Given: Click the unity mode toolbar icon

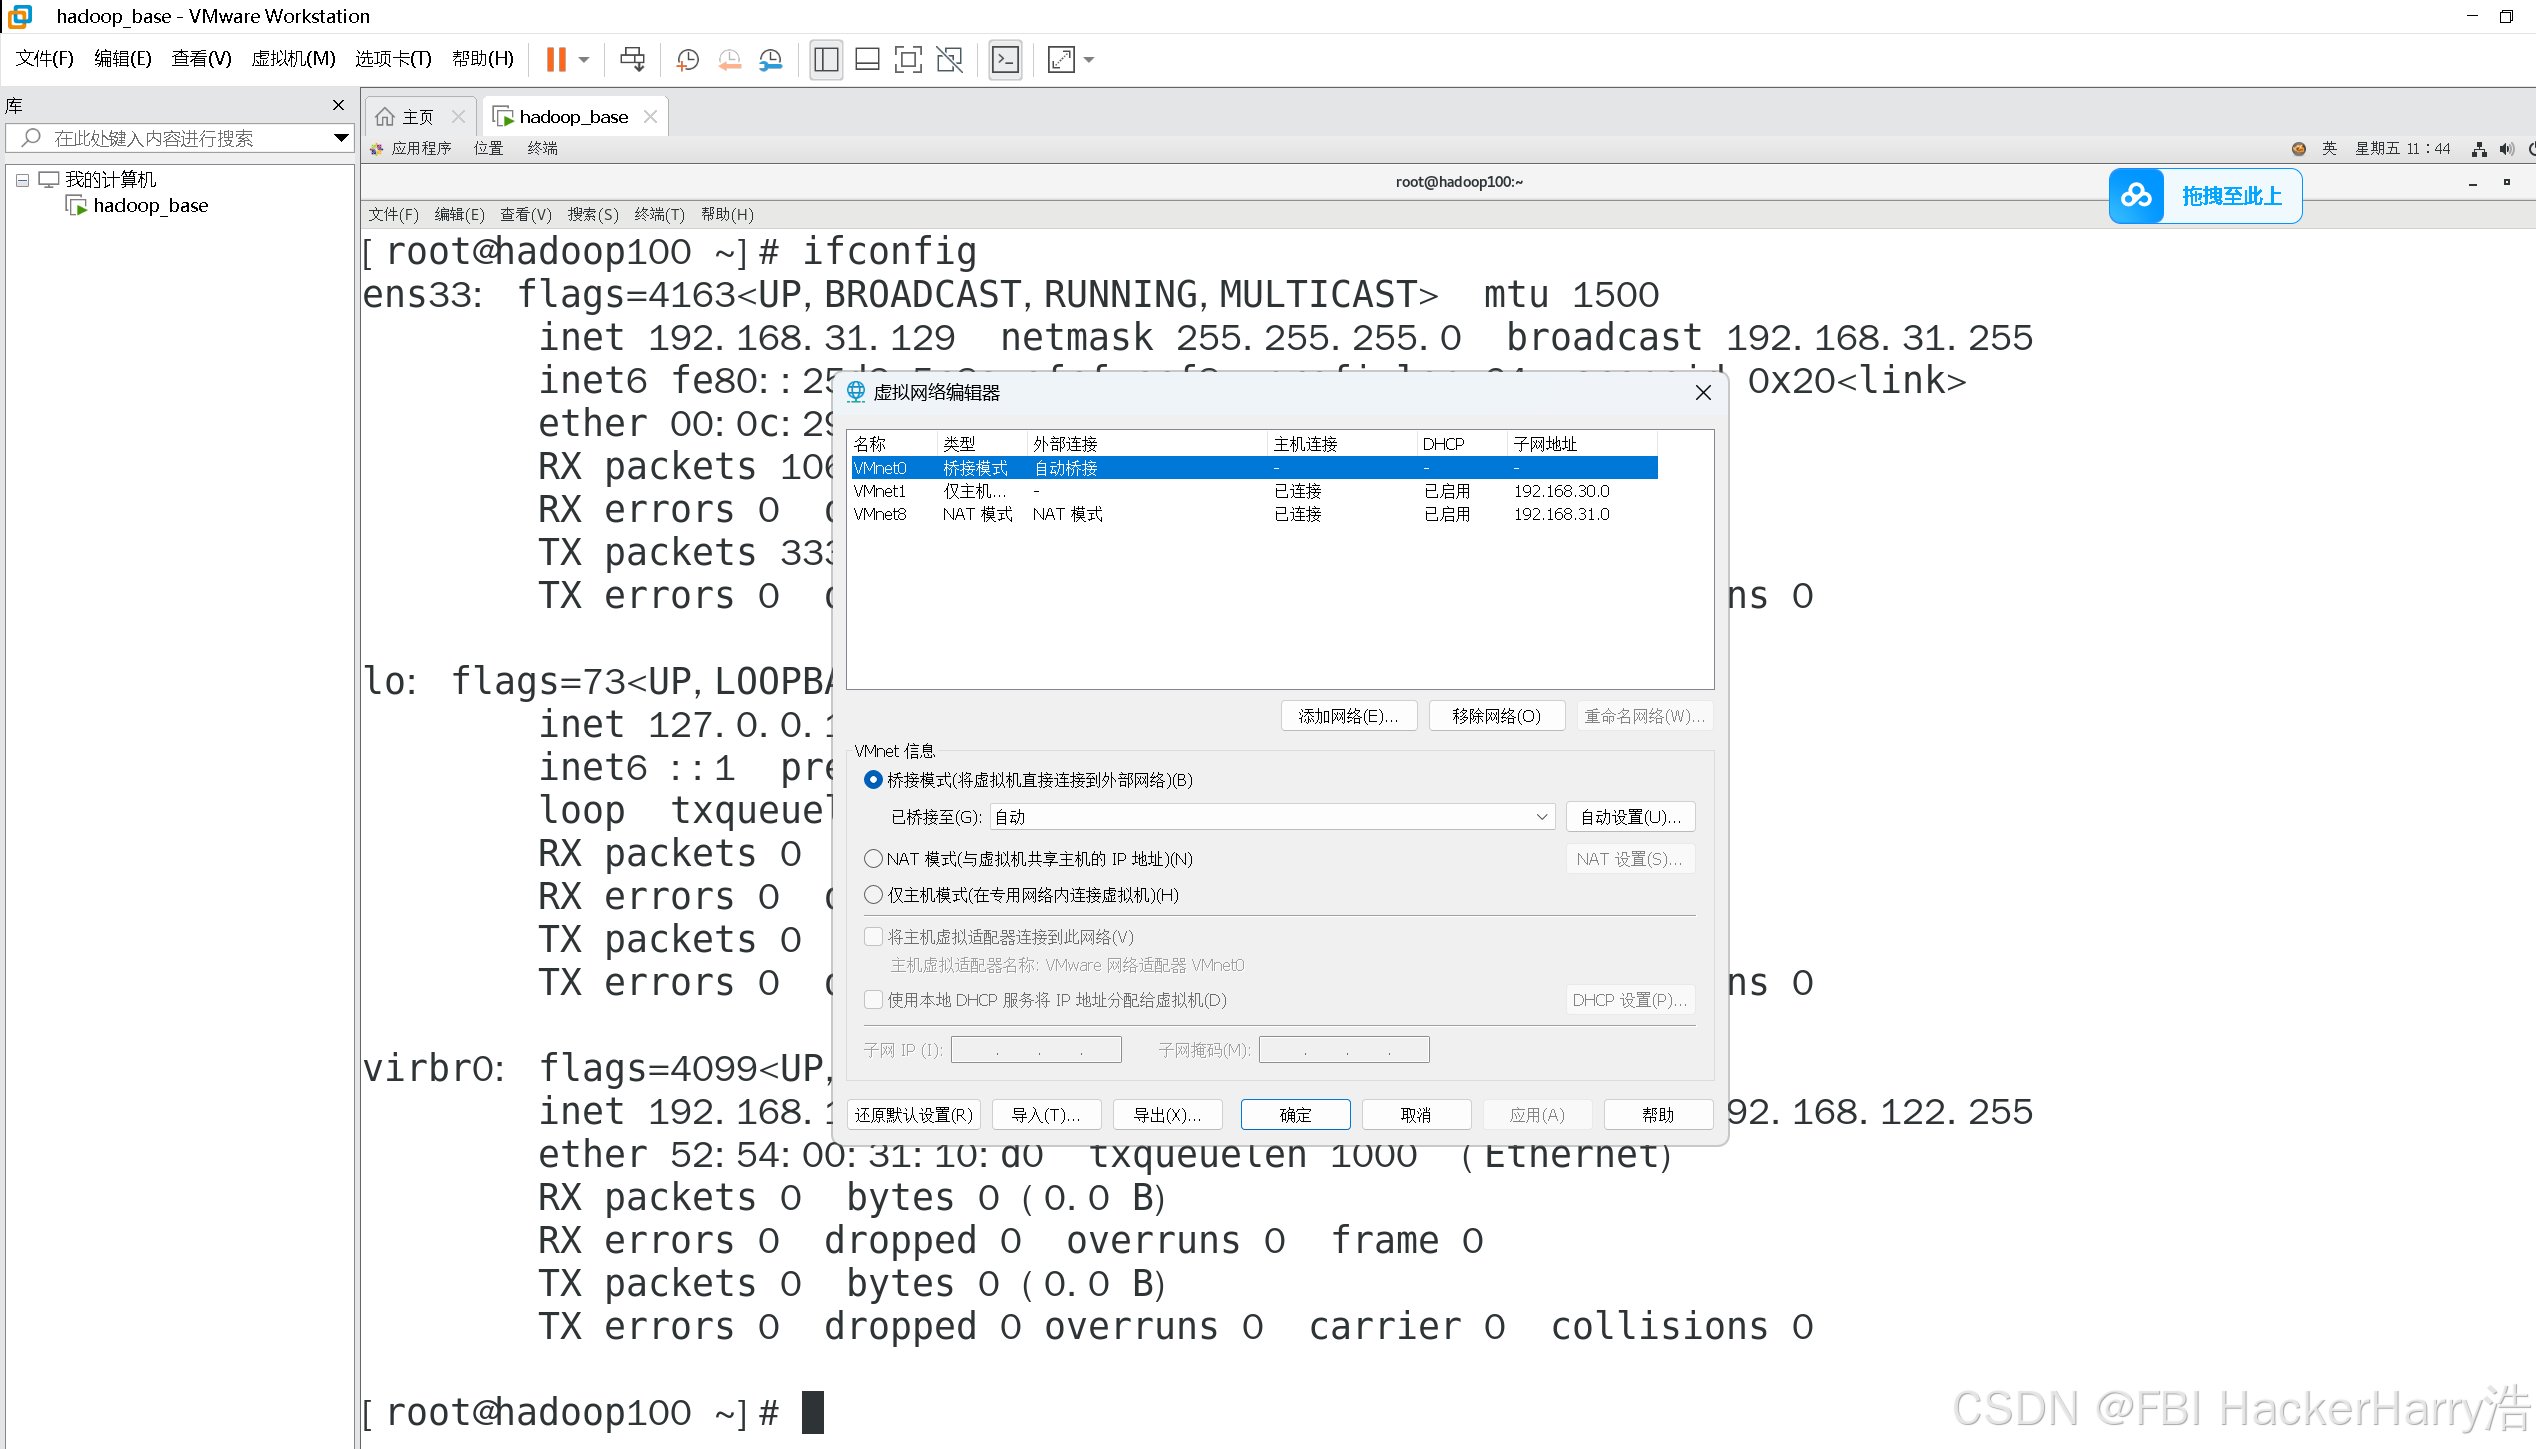Looking at the screenshot, I should [949, 60].
